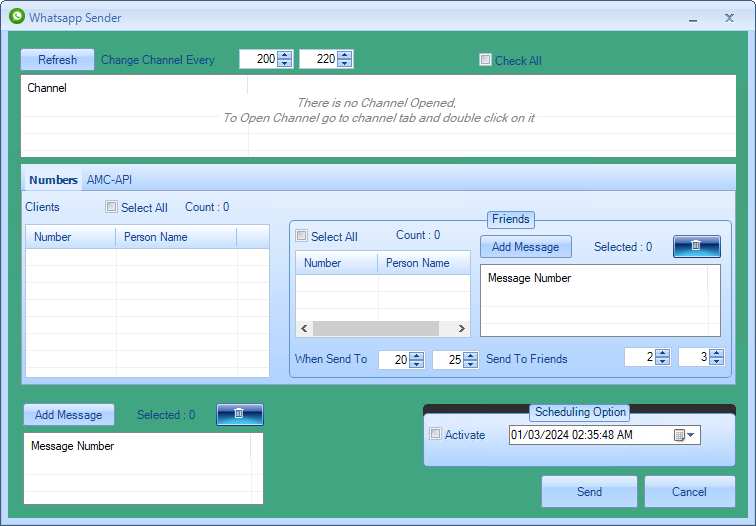Switch to the Numbers tab
Screen dimensions: 756x526
(53, 180)
